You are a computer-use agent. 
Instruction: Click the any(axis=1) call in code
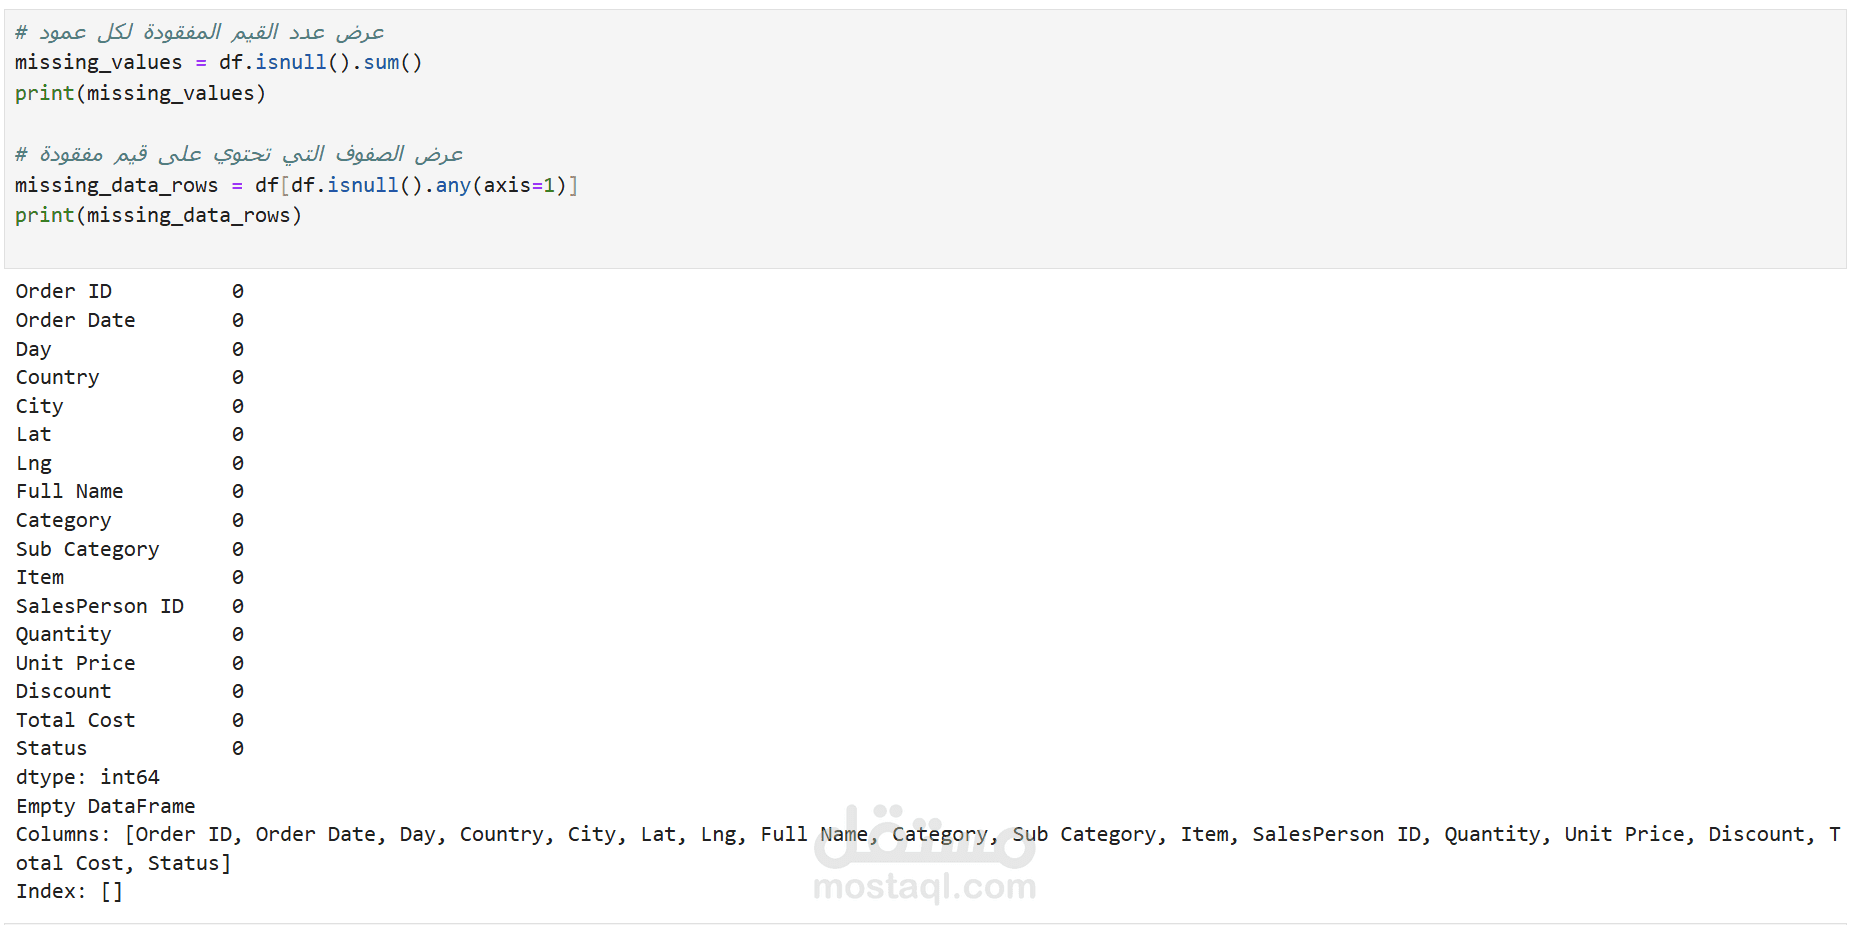[500, 185]
